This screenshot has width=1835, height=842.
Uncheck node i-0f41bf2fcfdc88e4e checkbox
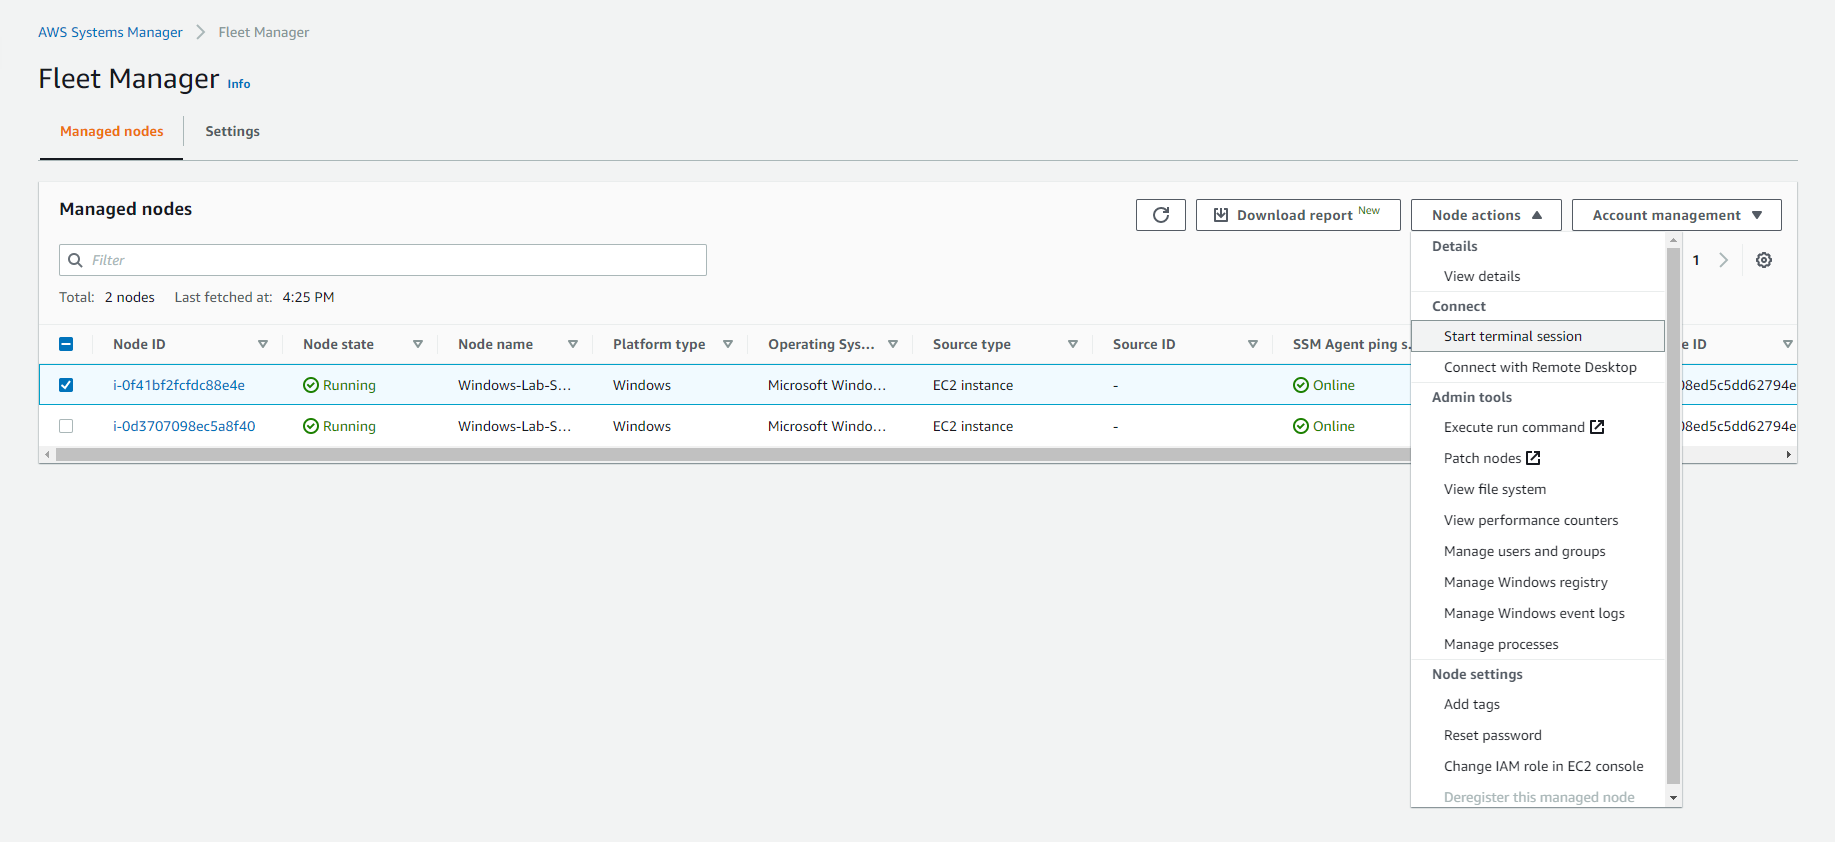(66, 385)
